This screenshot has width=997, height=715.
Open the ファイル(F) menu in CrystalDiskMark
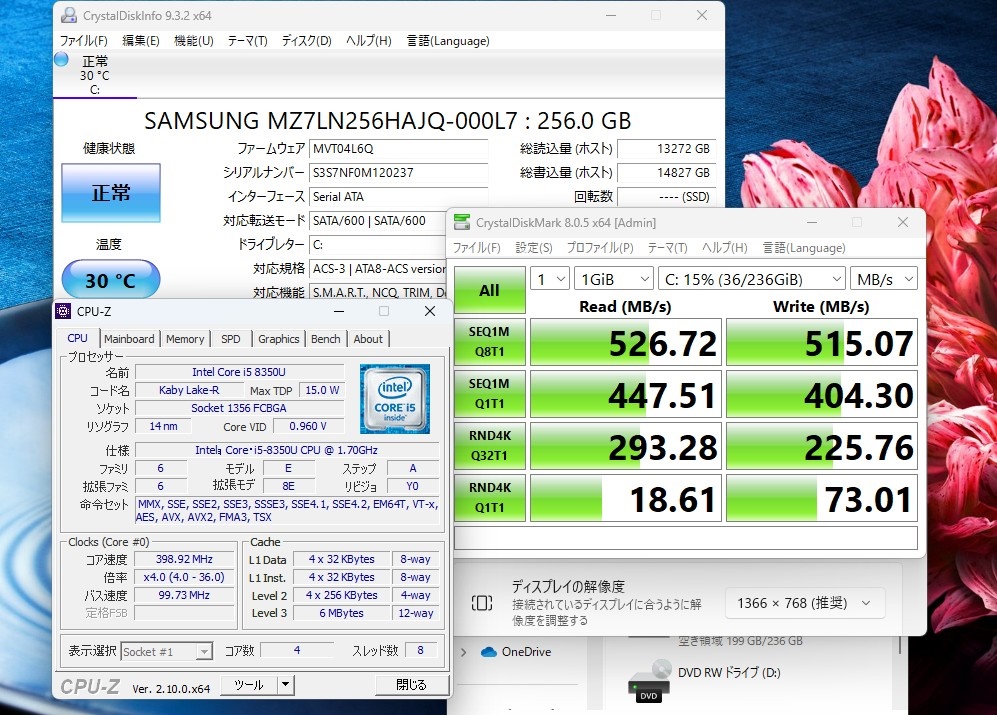476,247
